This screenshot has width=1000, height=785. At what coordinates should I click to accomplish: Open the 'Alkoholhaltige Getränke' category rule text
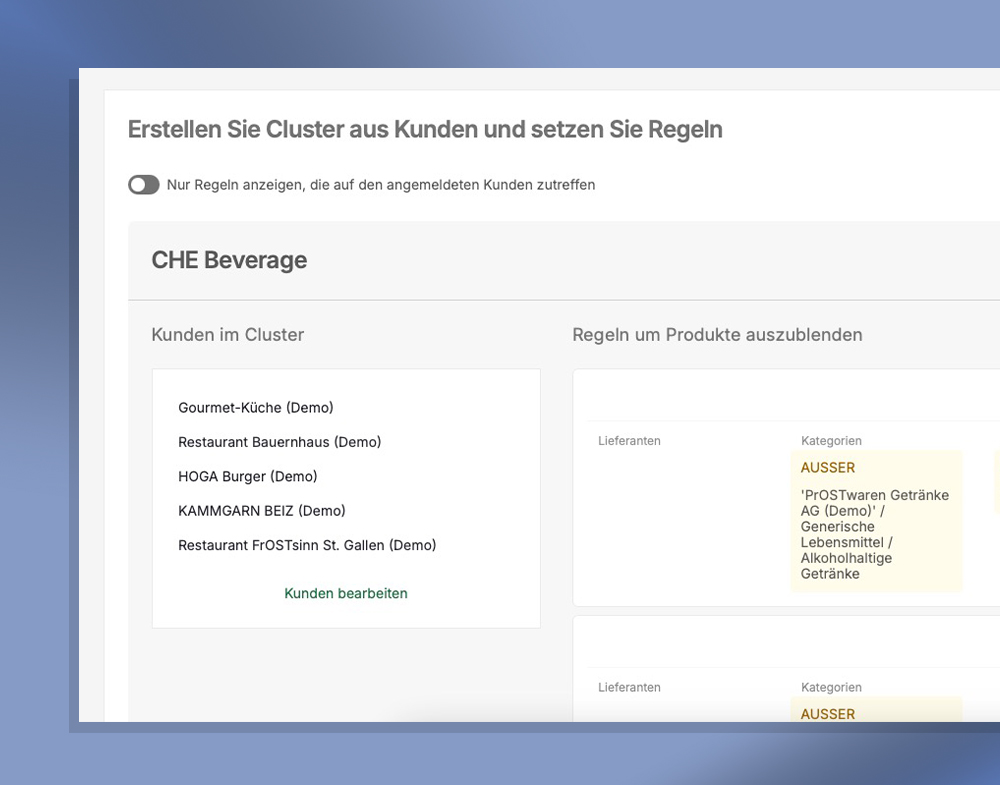point(846,566)
